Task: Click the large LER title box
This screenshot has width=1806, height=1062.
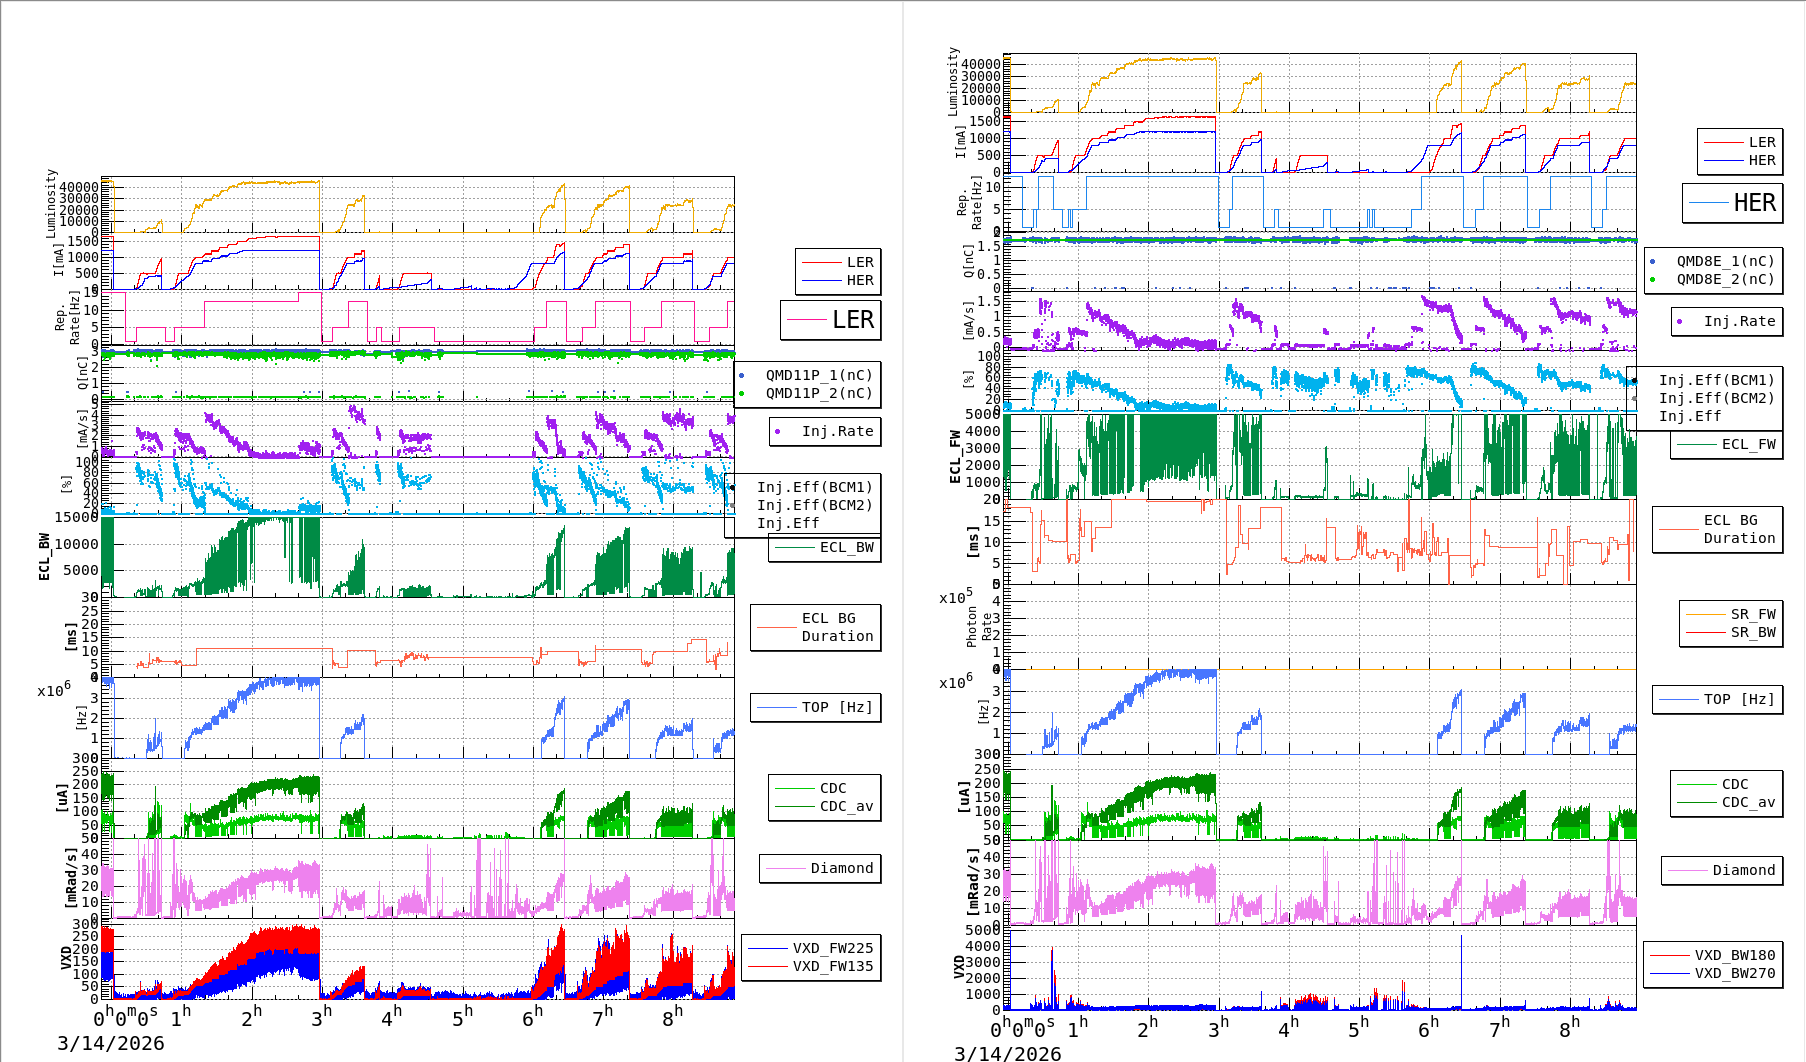Action: click(x=831, y=320)
